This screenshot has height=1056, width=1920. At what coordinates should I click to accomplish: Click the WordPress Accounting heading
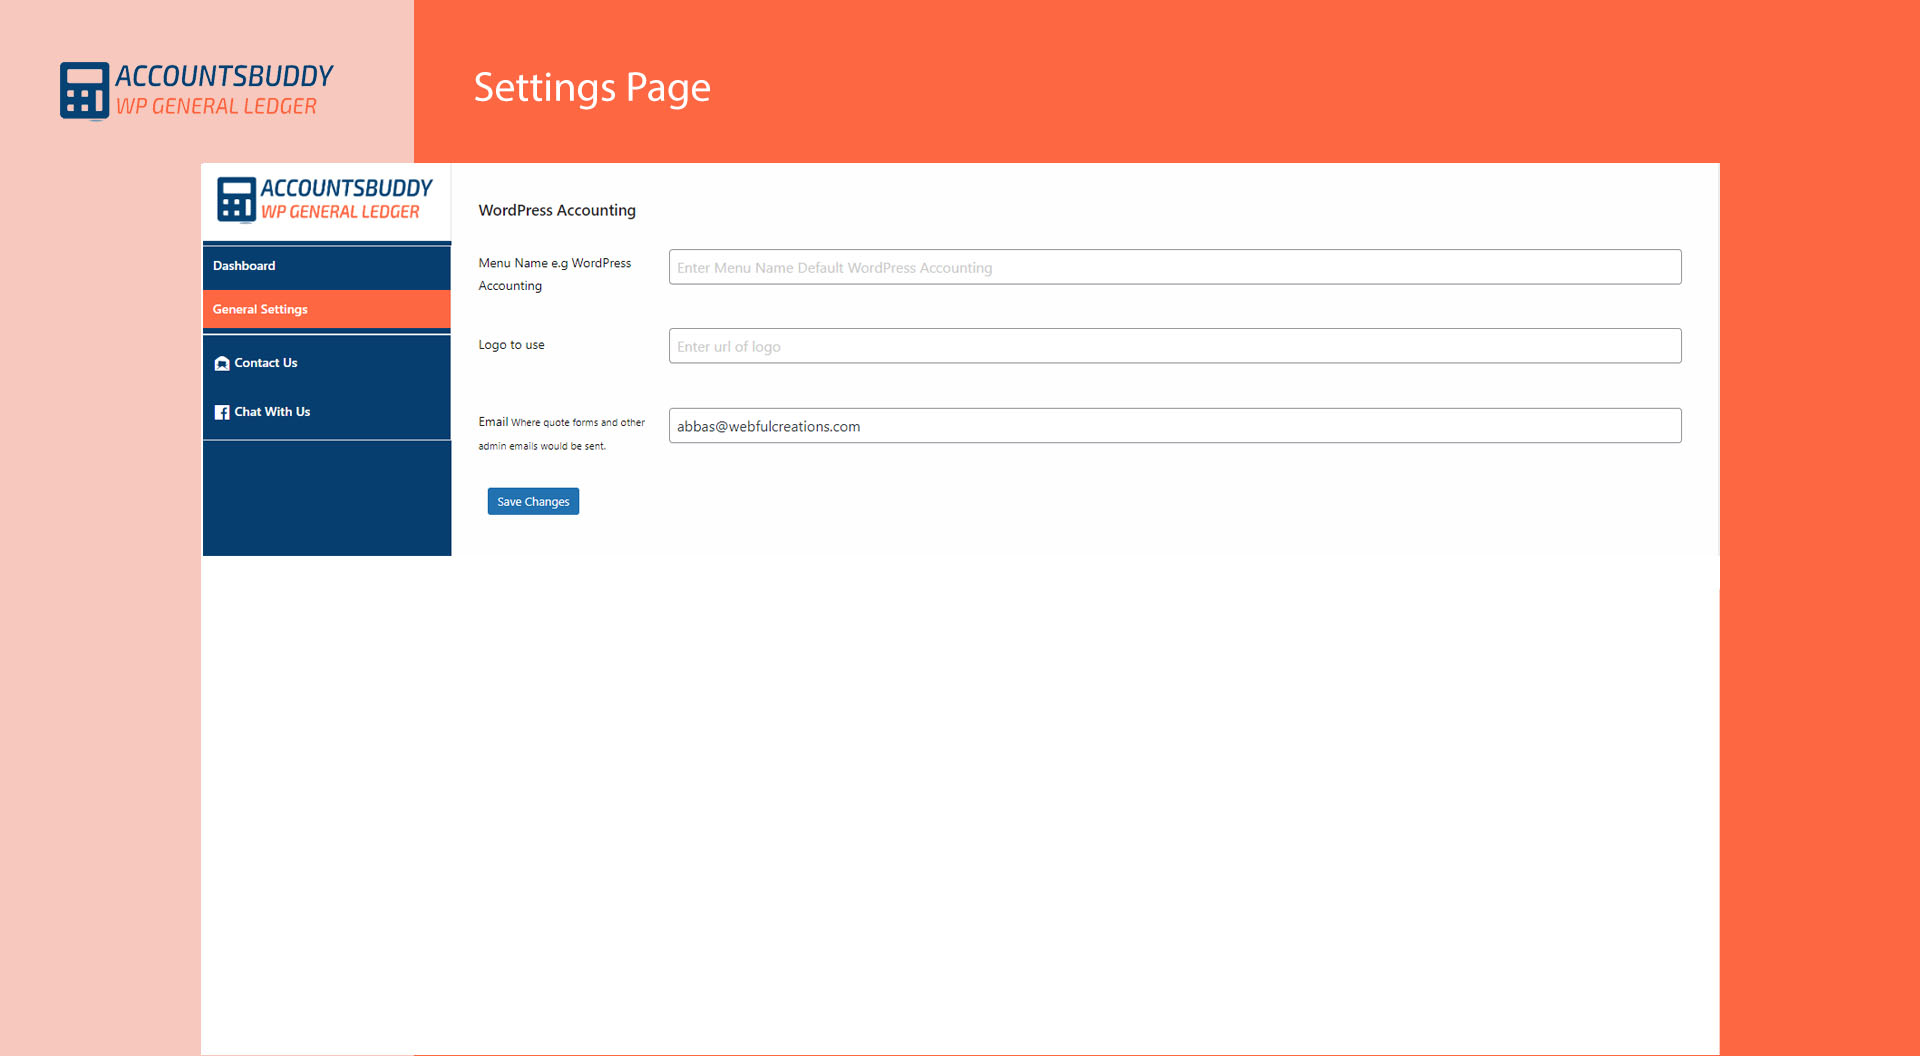[x=557, y=210]
